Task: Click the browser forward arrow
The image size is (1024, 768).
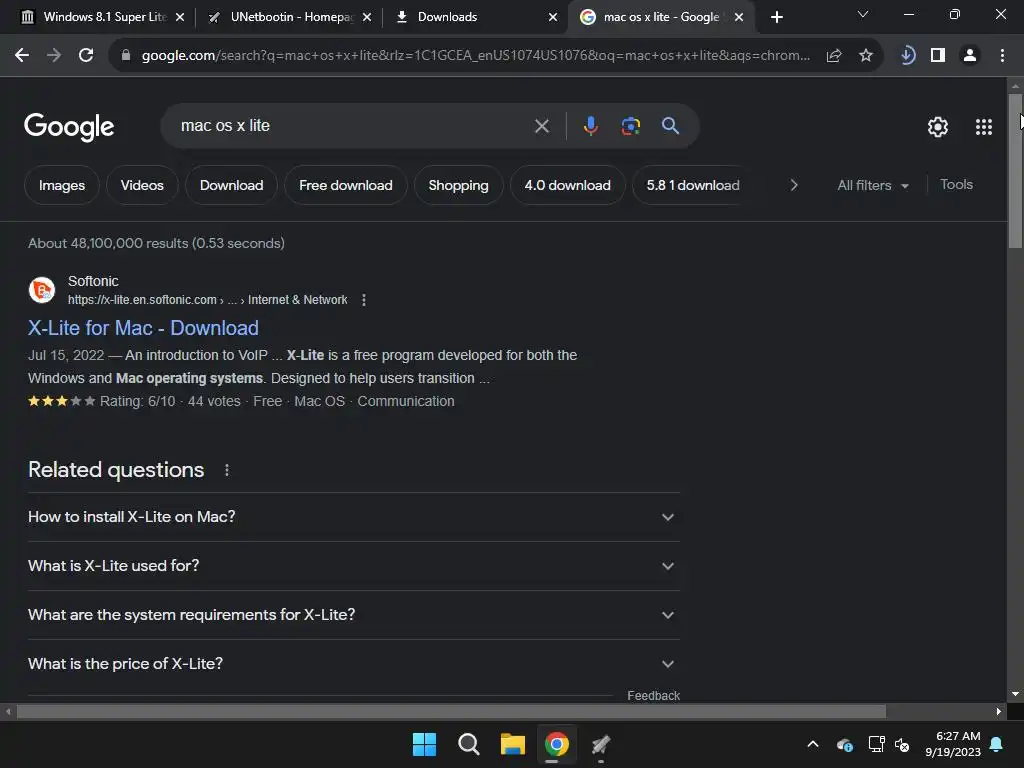Action: tap(54, 56)
